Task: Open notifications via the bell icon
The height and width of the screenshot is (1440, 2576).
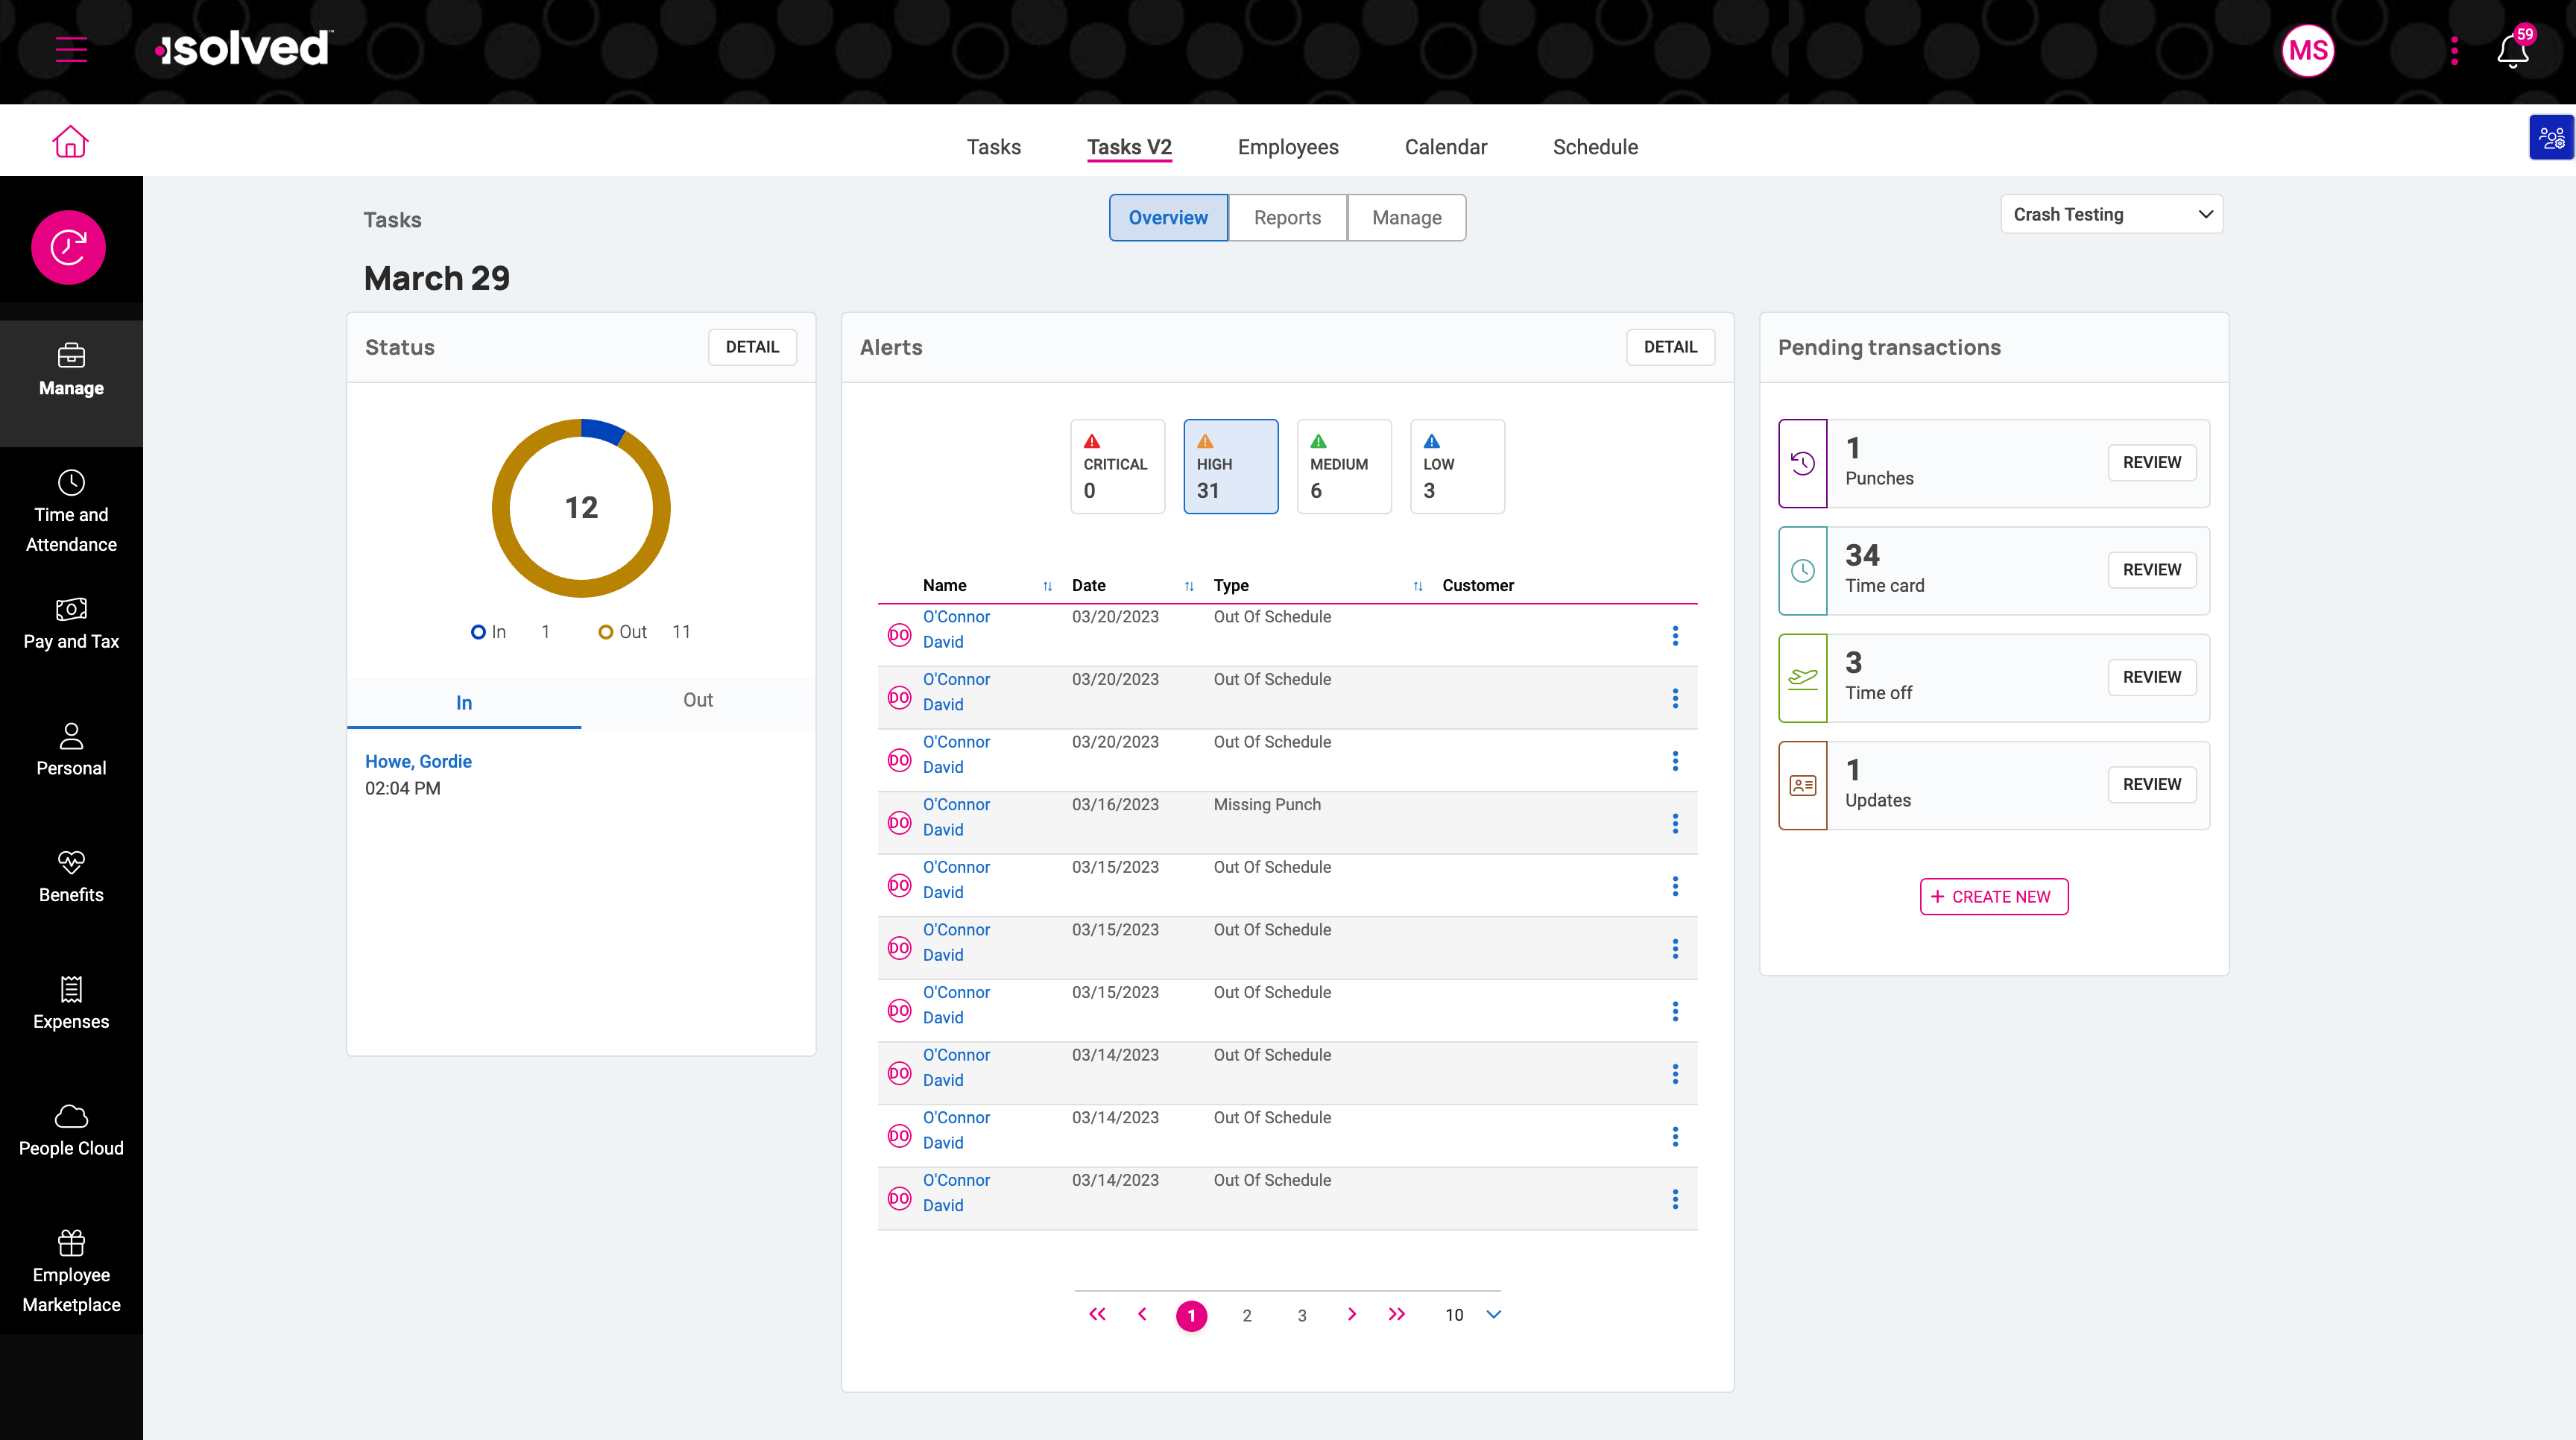Action: pos(2511,50)
